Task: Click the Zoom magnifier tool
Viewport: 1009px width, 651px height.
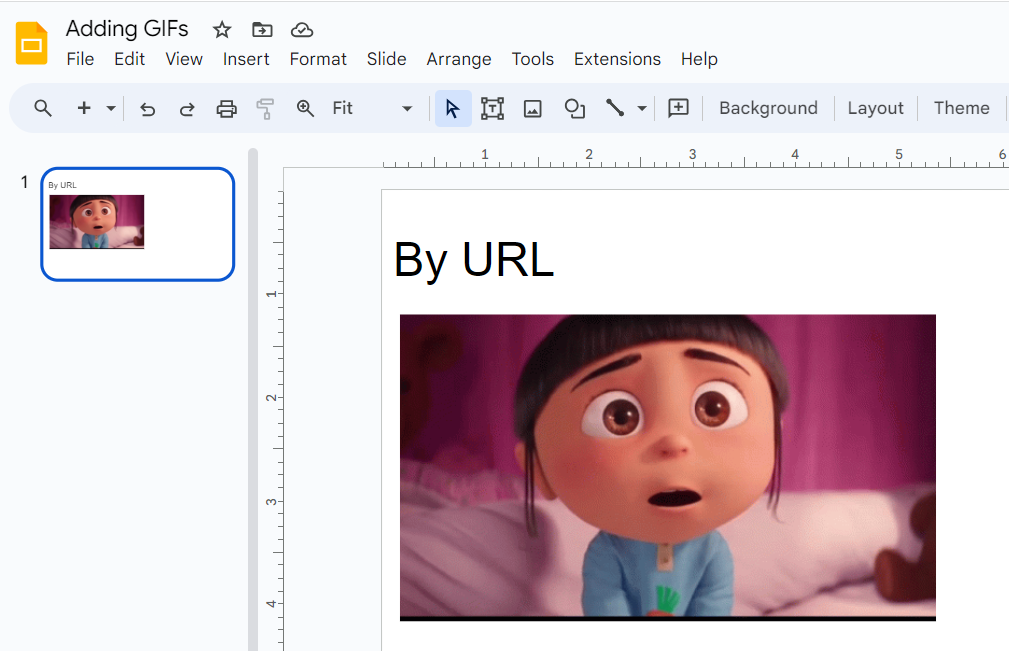Action: pos(305,108)
